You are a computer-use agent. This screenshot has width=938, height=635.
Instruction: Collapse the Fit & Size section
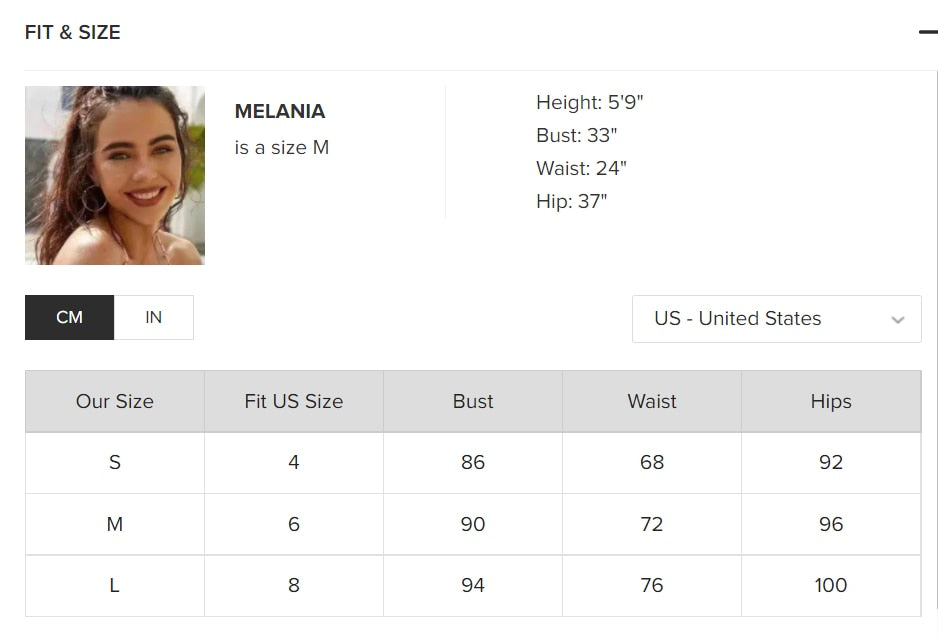coord(927,32)
